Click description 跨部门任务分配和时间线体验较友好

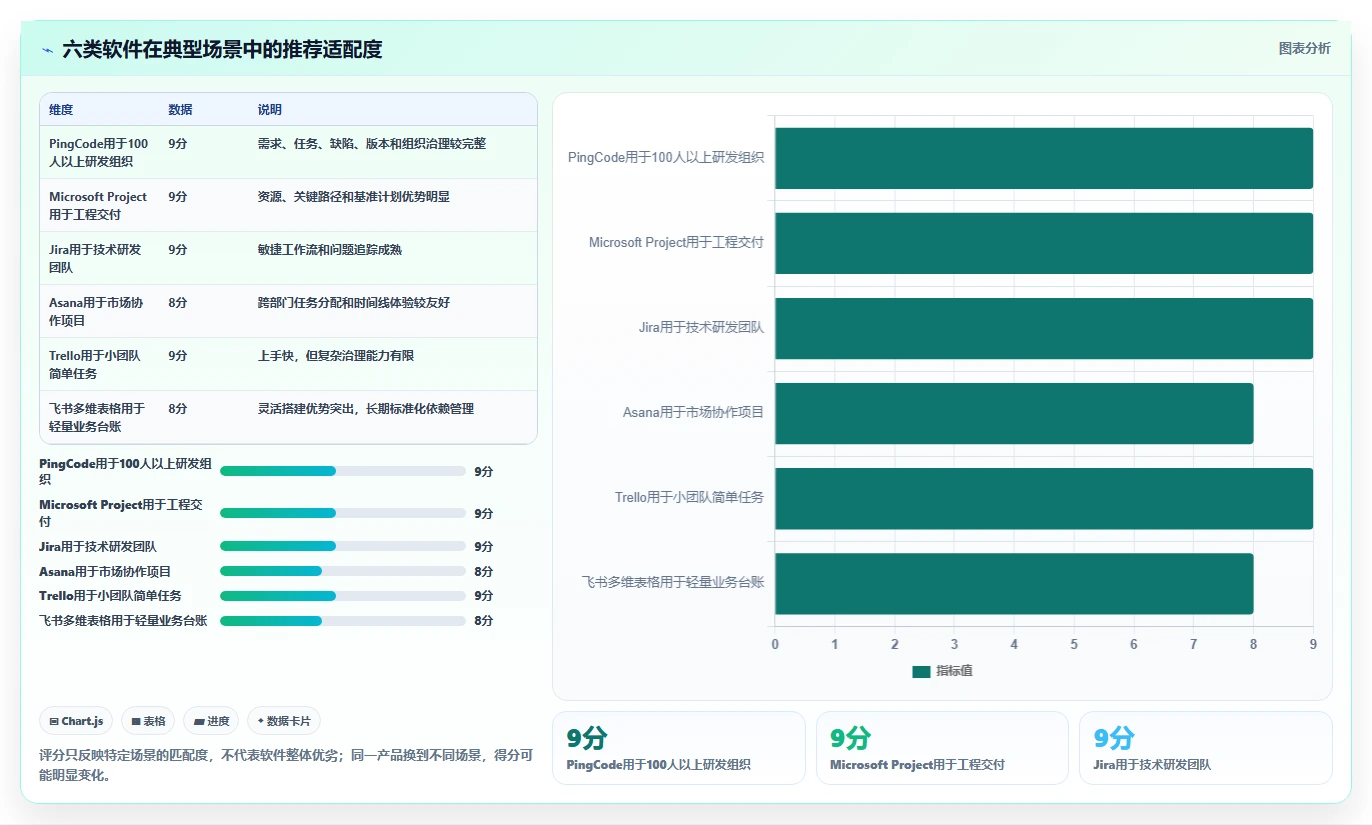353,302
